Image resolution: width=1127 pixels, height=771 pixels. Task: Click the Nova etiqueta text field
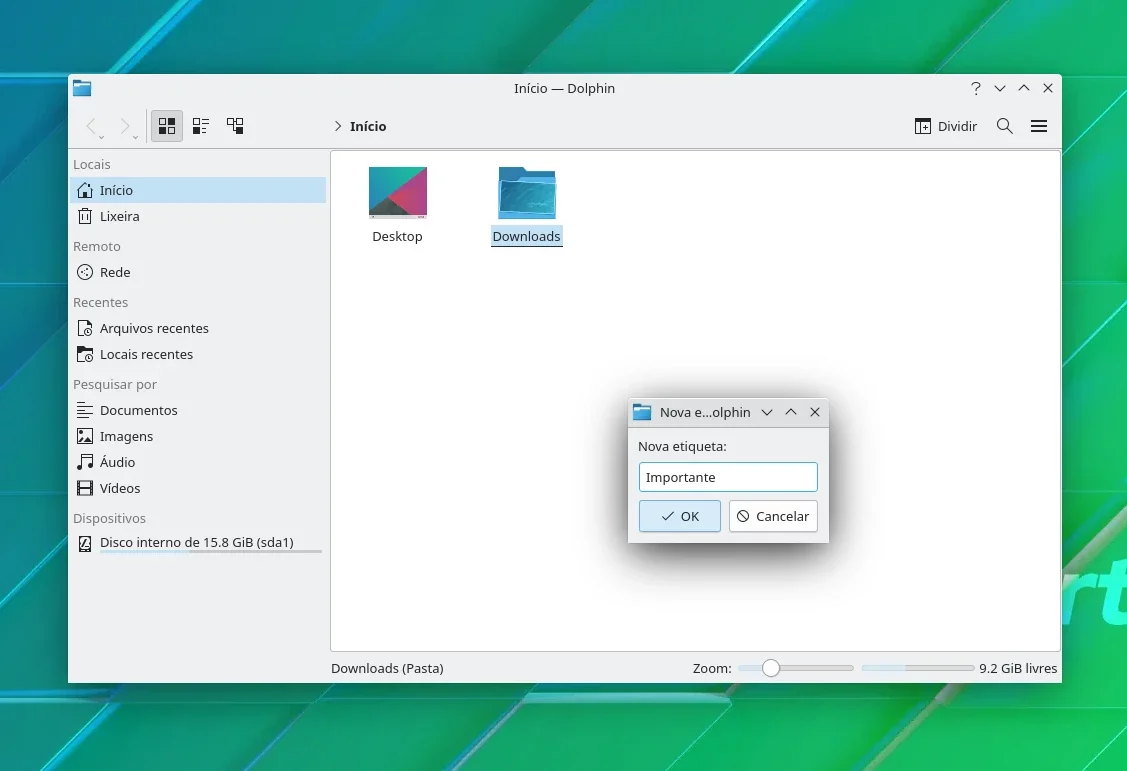(x=728, y=477)
